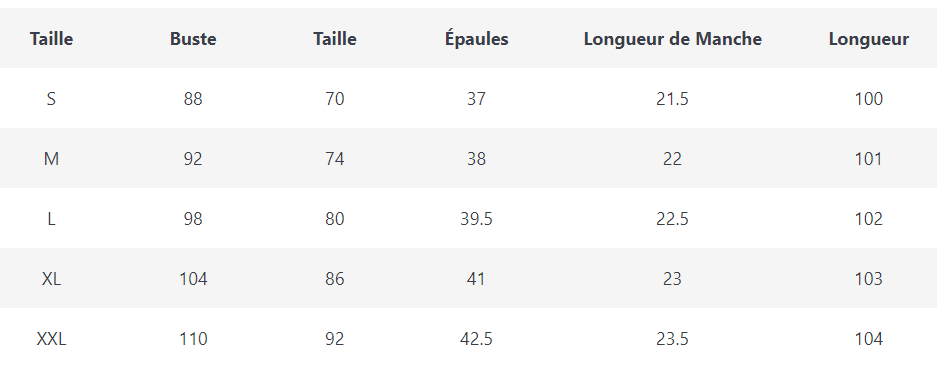Click shoulder value 42.5 in XXL row

tap(476, 340)
